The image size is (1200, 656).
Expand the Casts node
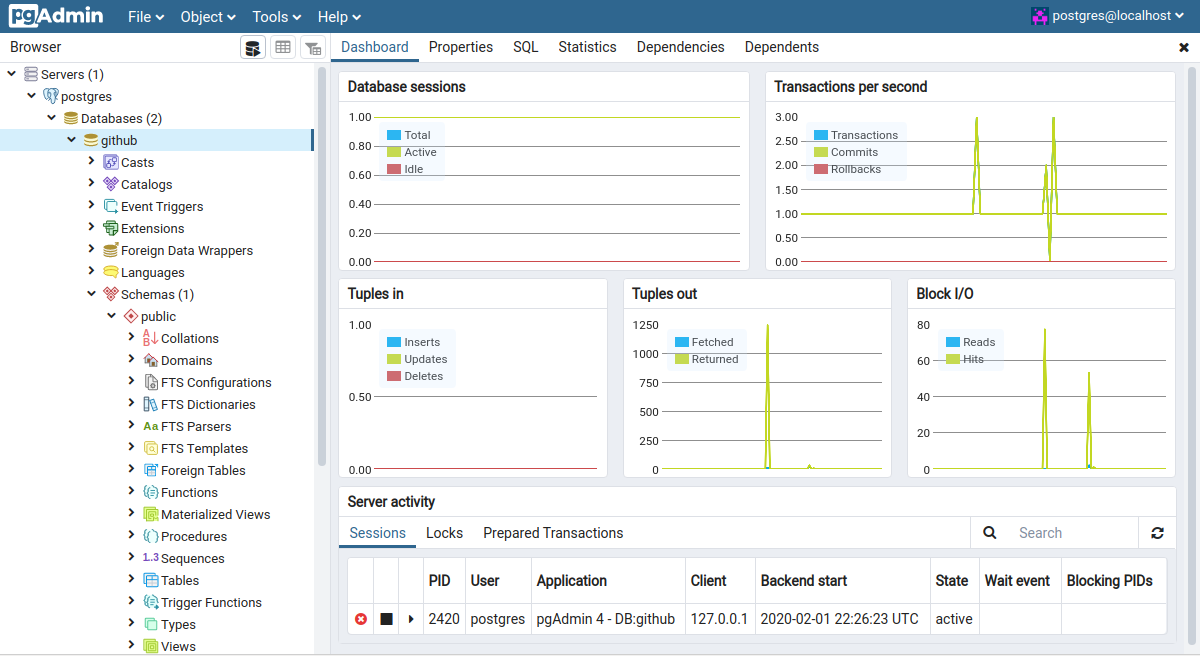click(92, 161)
